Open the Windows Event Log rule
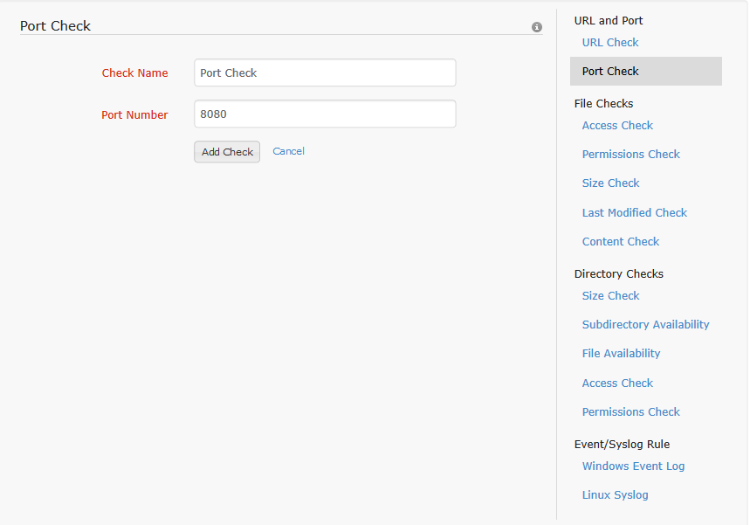The height and width of the screenshot is (525, 750). coord(633,466)
